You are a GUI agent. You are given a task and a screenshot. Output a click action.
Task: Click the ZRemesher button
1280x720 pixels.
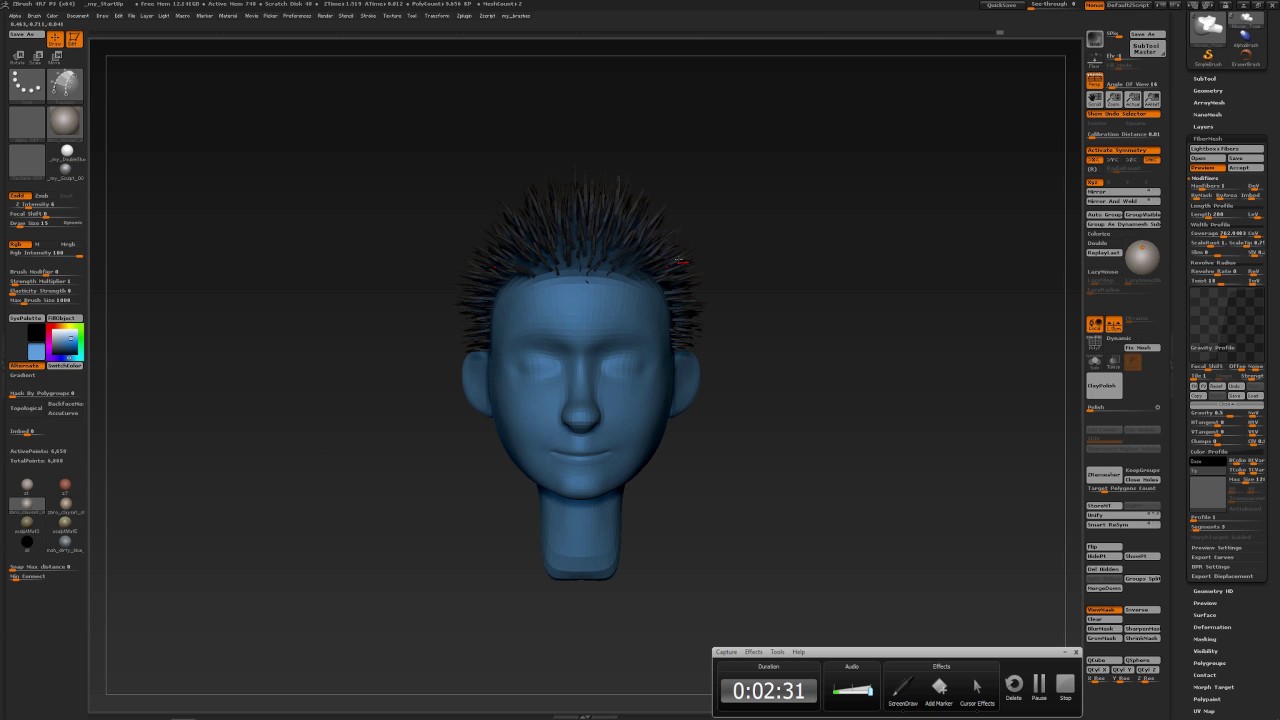point(1104,475)
